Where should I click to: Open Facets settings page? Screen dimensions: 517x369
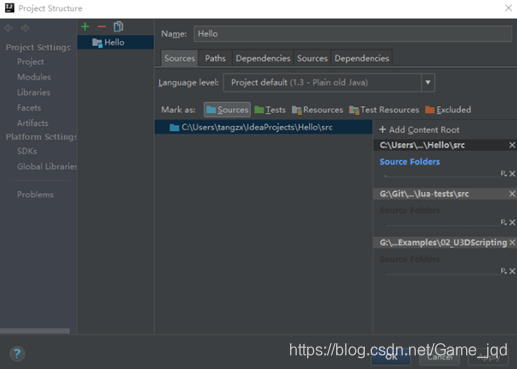(29, 108)
